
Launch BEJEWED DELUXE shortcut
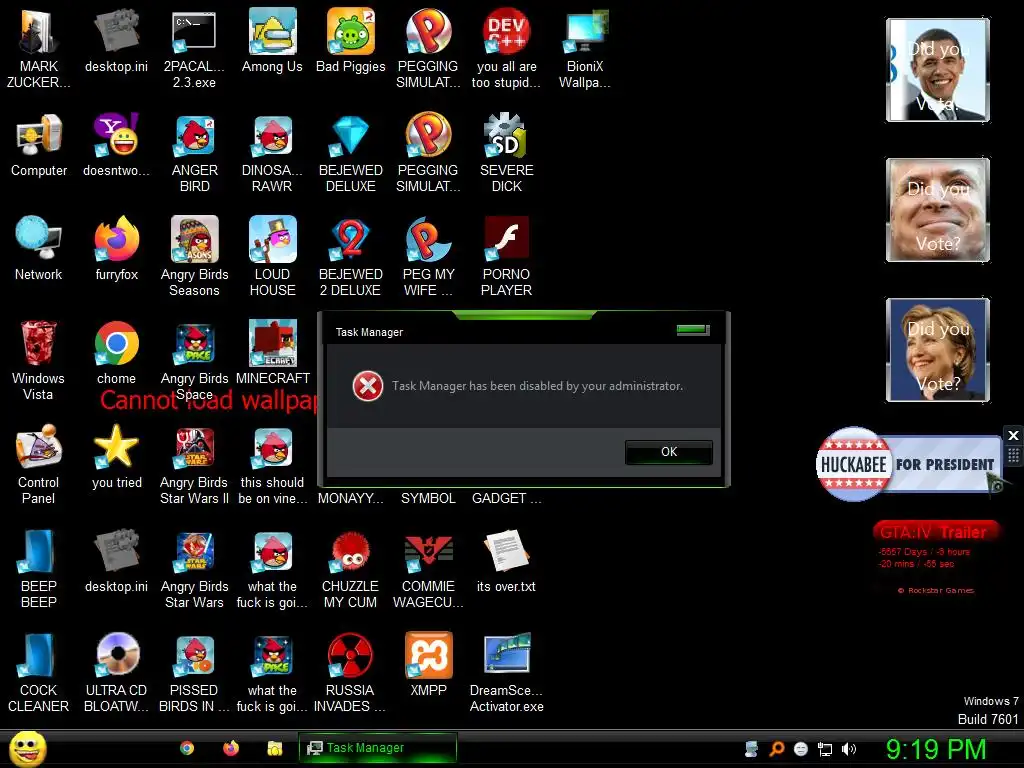coord(351,153)
